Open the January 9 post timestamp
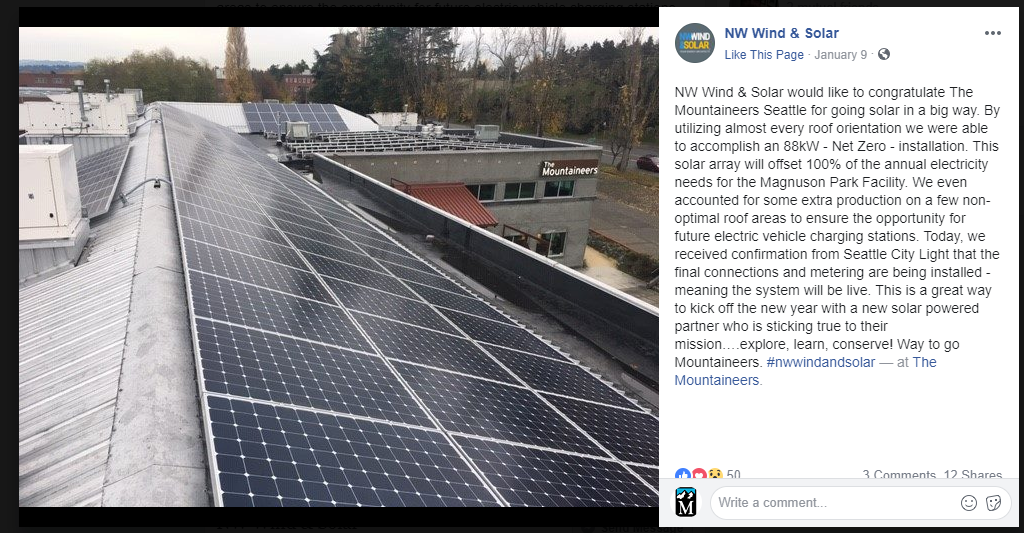Screen dimensions: 1024x533 click(x=843, y=54)
